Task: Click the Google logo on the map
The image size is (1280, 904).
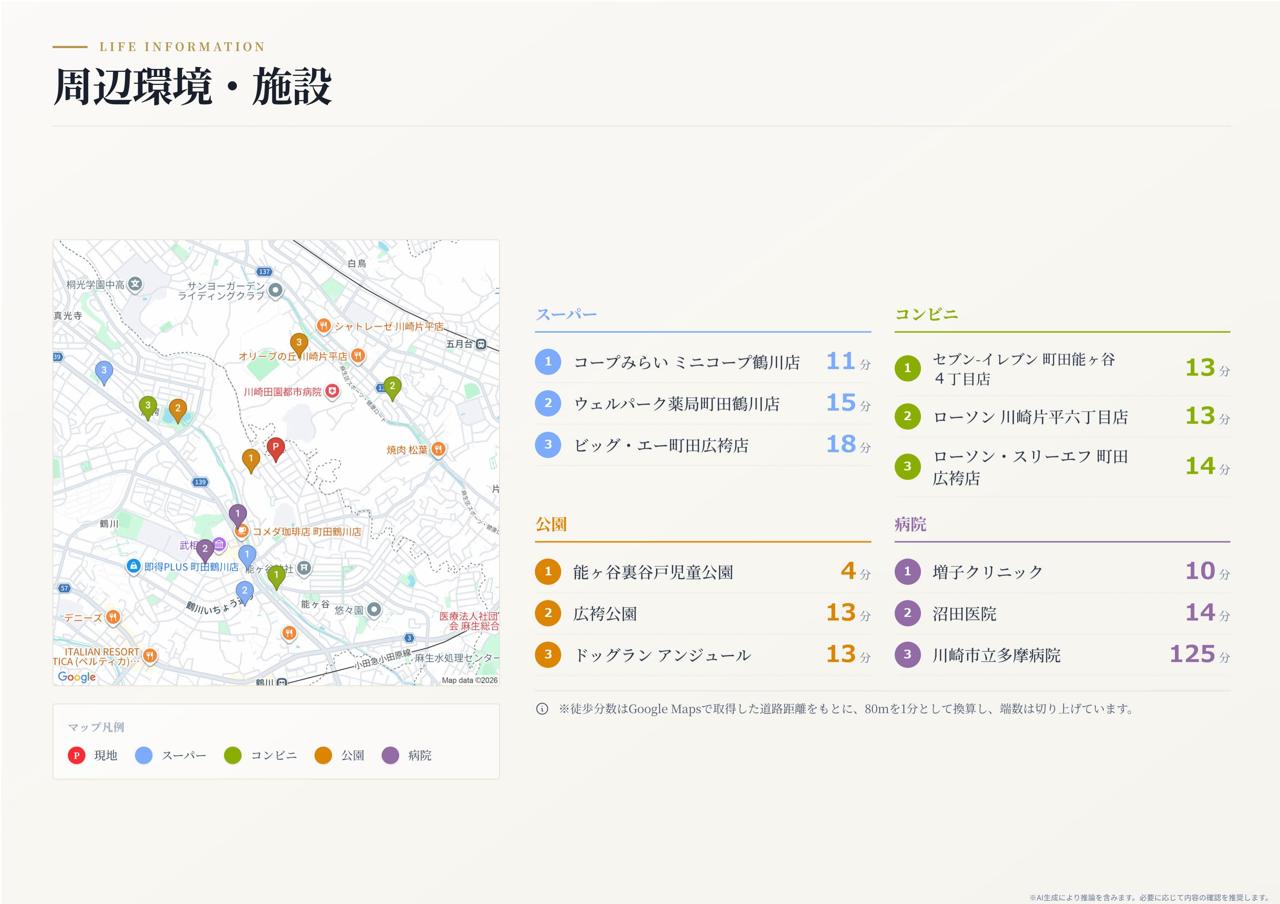Action: (77, 677)
